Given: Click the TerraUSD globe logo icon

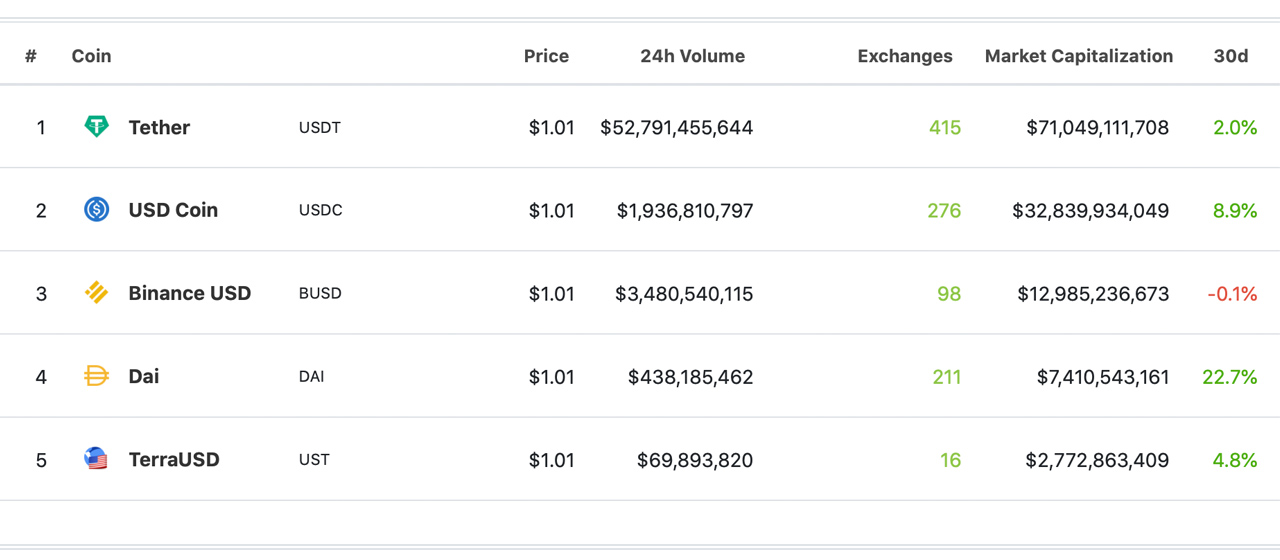Looking at the screenshot, I should coord(96,459).
